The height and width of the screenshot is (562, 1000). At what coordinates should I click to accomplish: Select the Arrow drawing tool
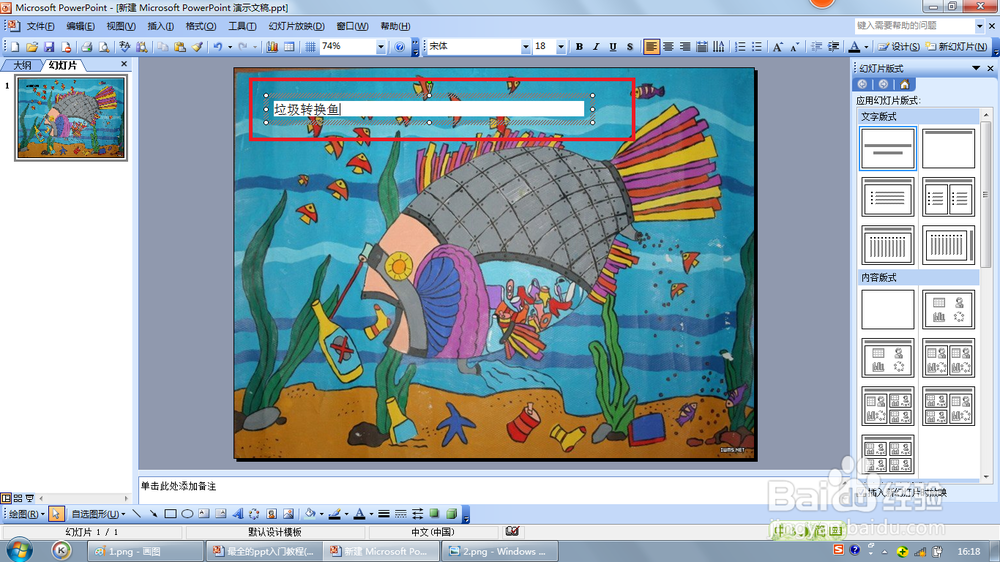click(153, 514)
